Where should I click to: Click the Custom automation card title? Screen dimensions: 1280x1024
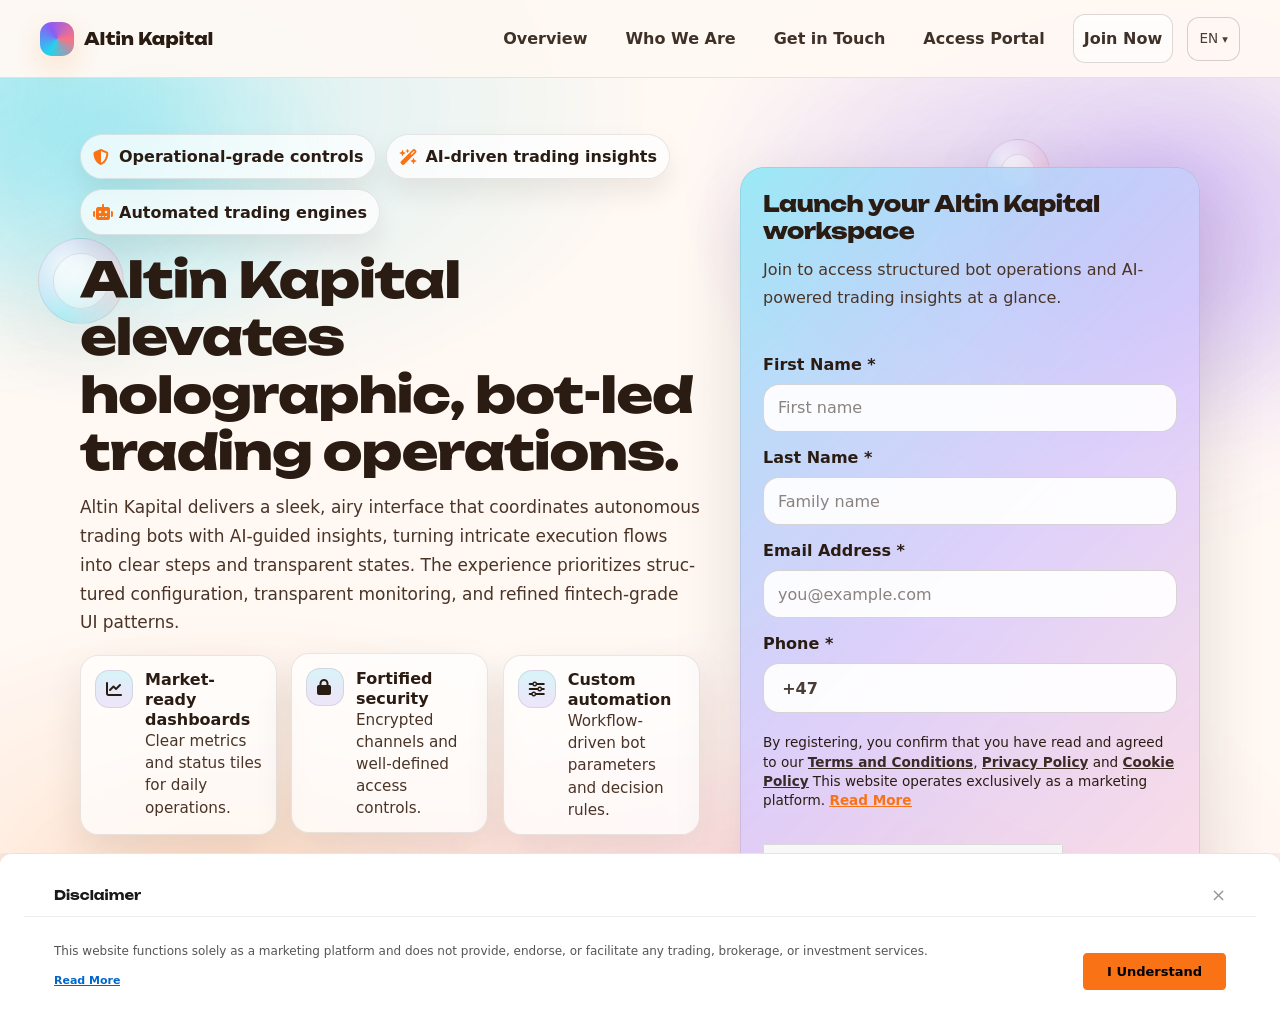coord(619,689)
